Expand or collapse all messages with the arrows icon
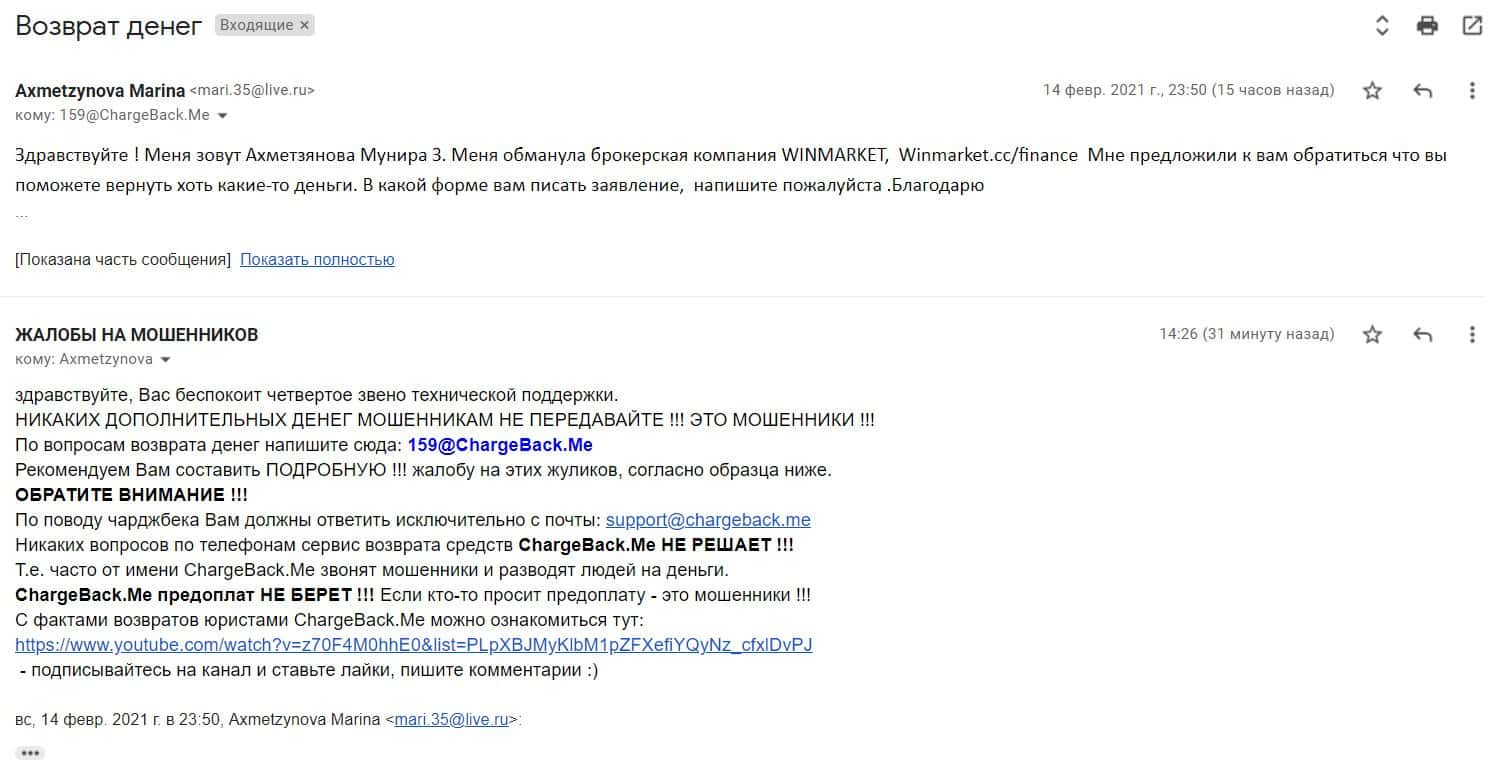1503x777 pixels. [1382, 26]
